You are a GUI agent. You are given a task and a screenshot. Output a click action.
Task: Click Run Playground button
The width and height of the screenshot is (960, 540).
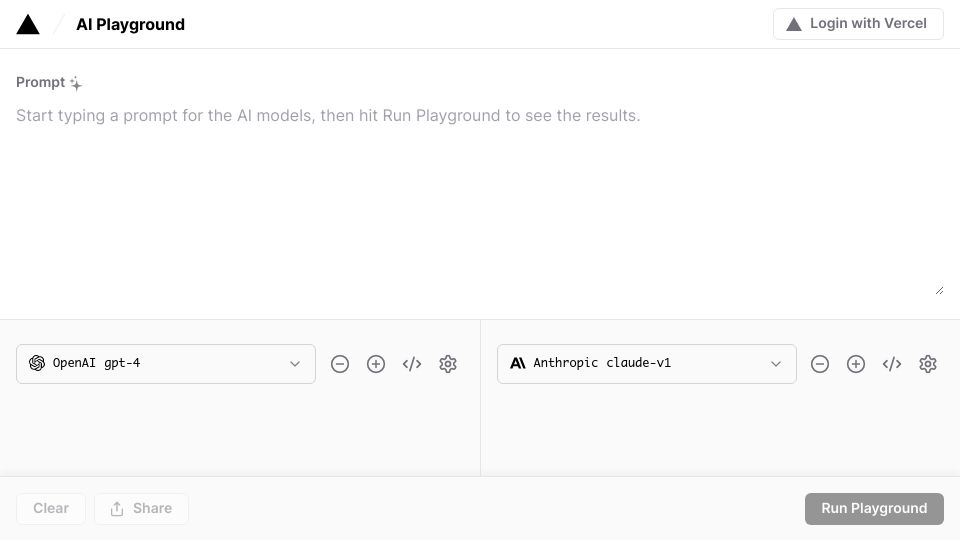click(874, 509)
